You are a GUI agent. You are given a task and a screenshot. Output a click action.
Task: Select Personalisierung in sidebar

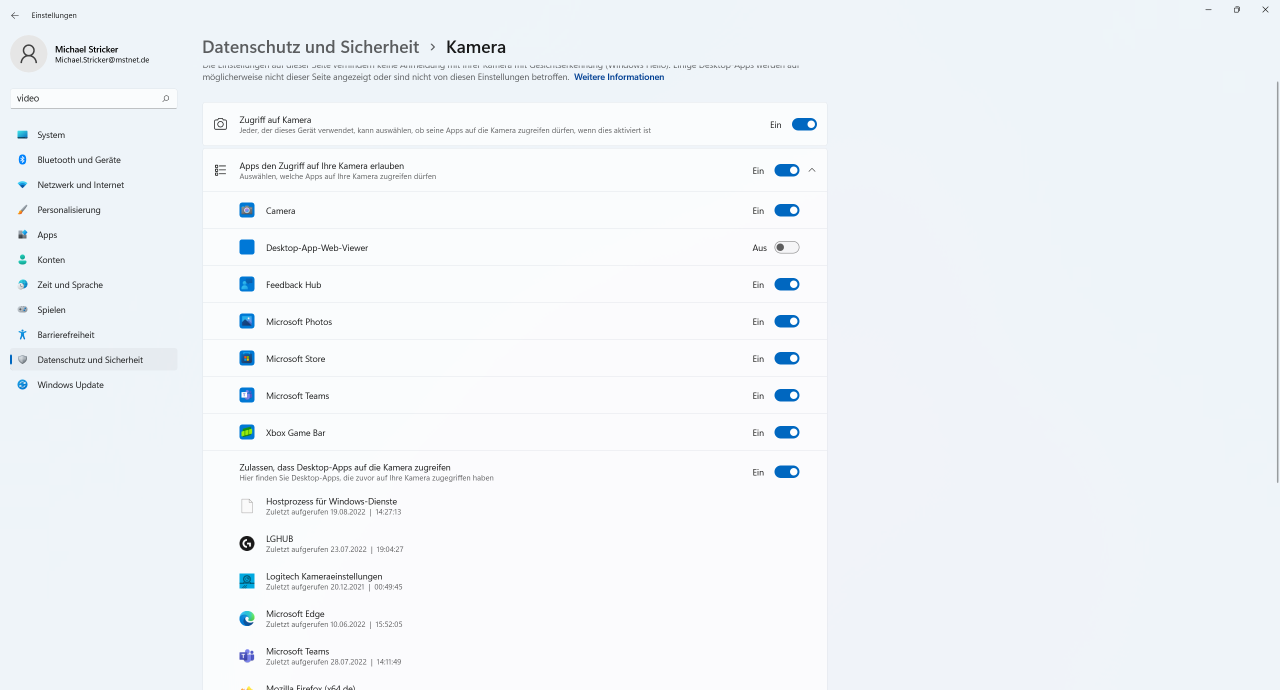[94, 210]
